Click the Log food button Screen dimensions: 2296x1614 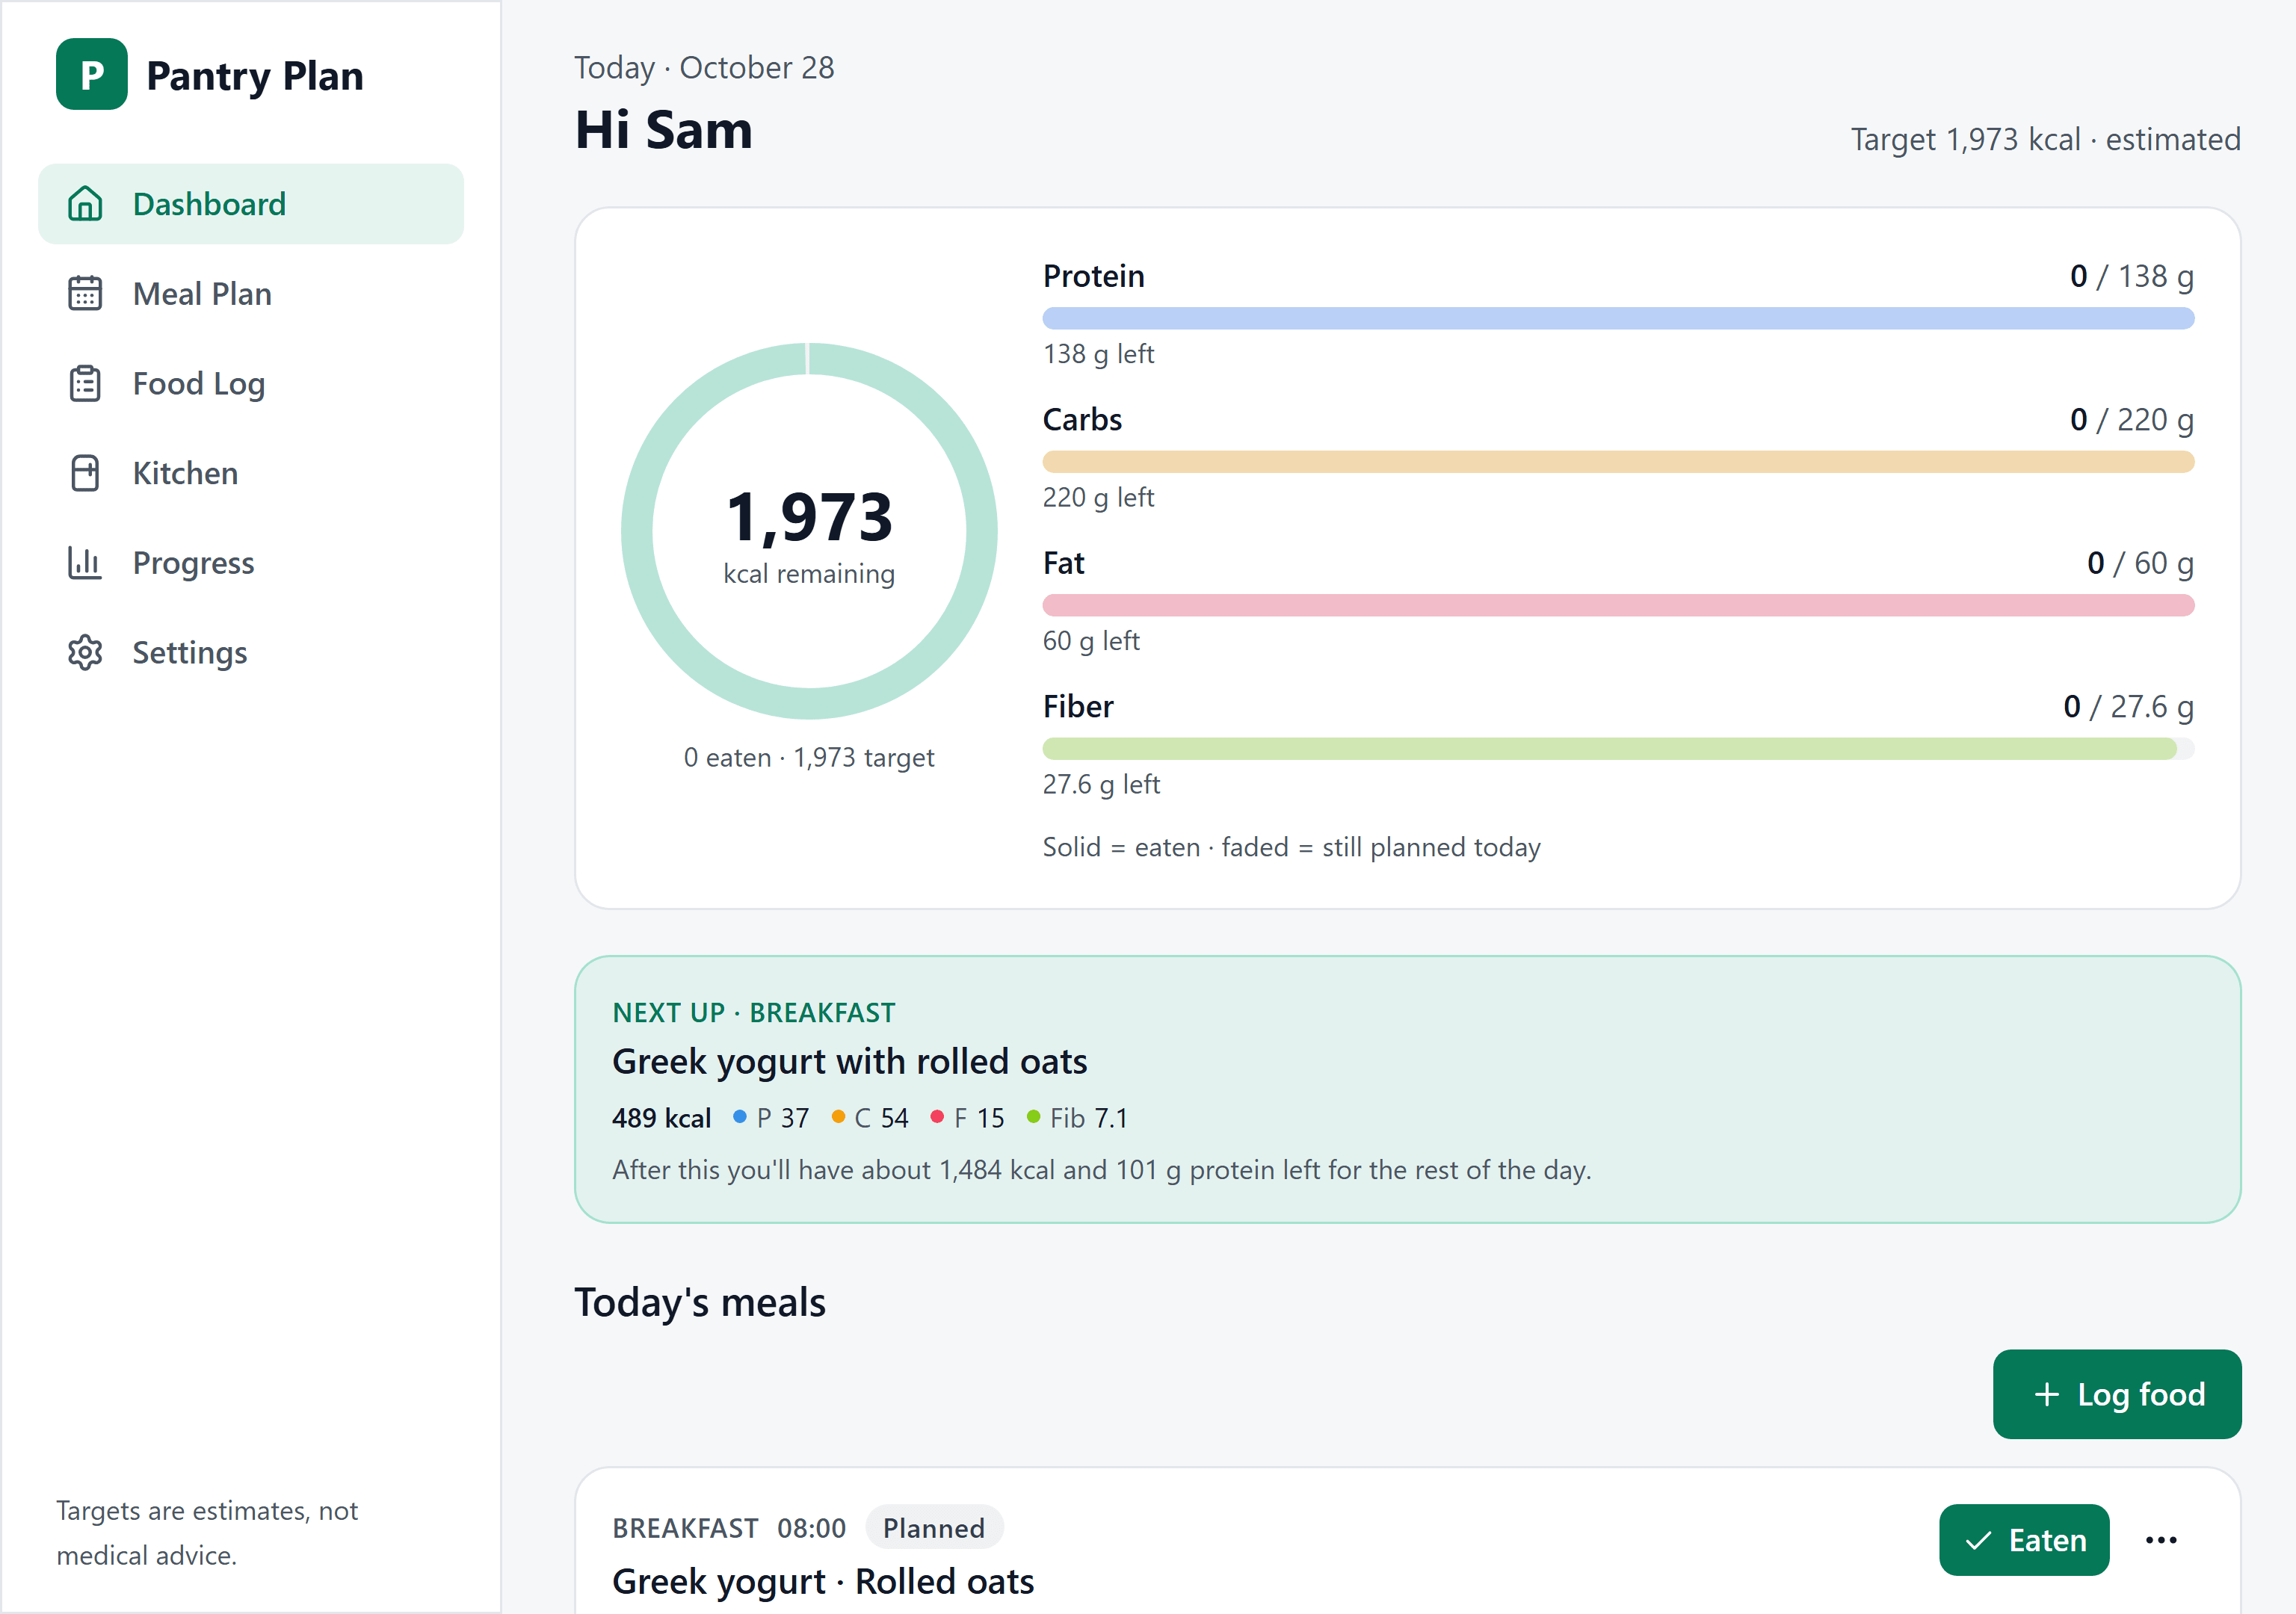pyautogui.click(x=2117, y=1394)
